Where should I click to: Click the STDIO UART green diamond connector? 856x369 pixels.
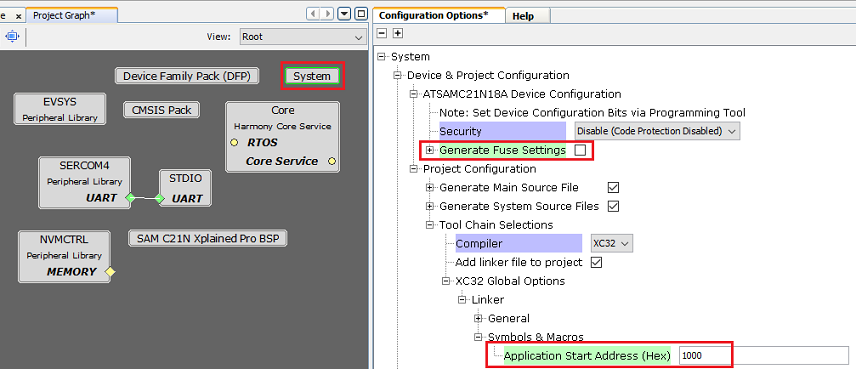pyautogui.click(x=159, y=199)
